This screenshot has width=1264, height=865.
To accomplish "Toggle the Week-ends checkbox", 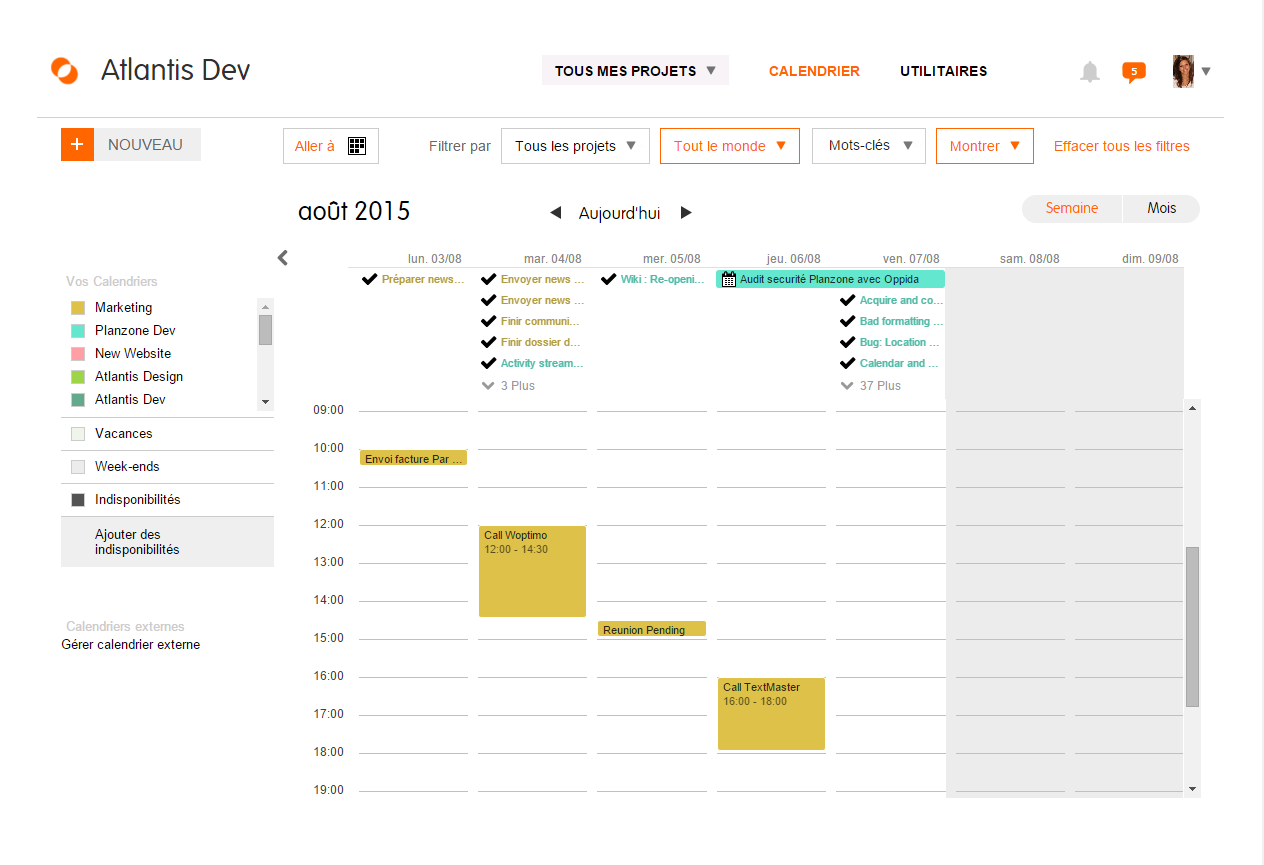I will pyautogui.click(x=78, y=467).
